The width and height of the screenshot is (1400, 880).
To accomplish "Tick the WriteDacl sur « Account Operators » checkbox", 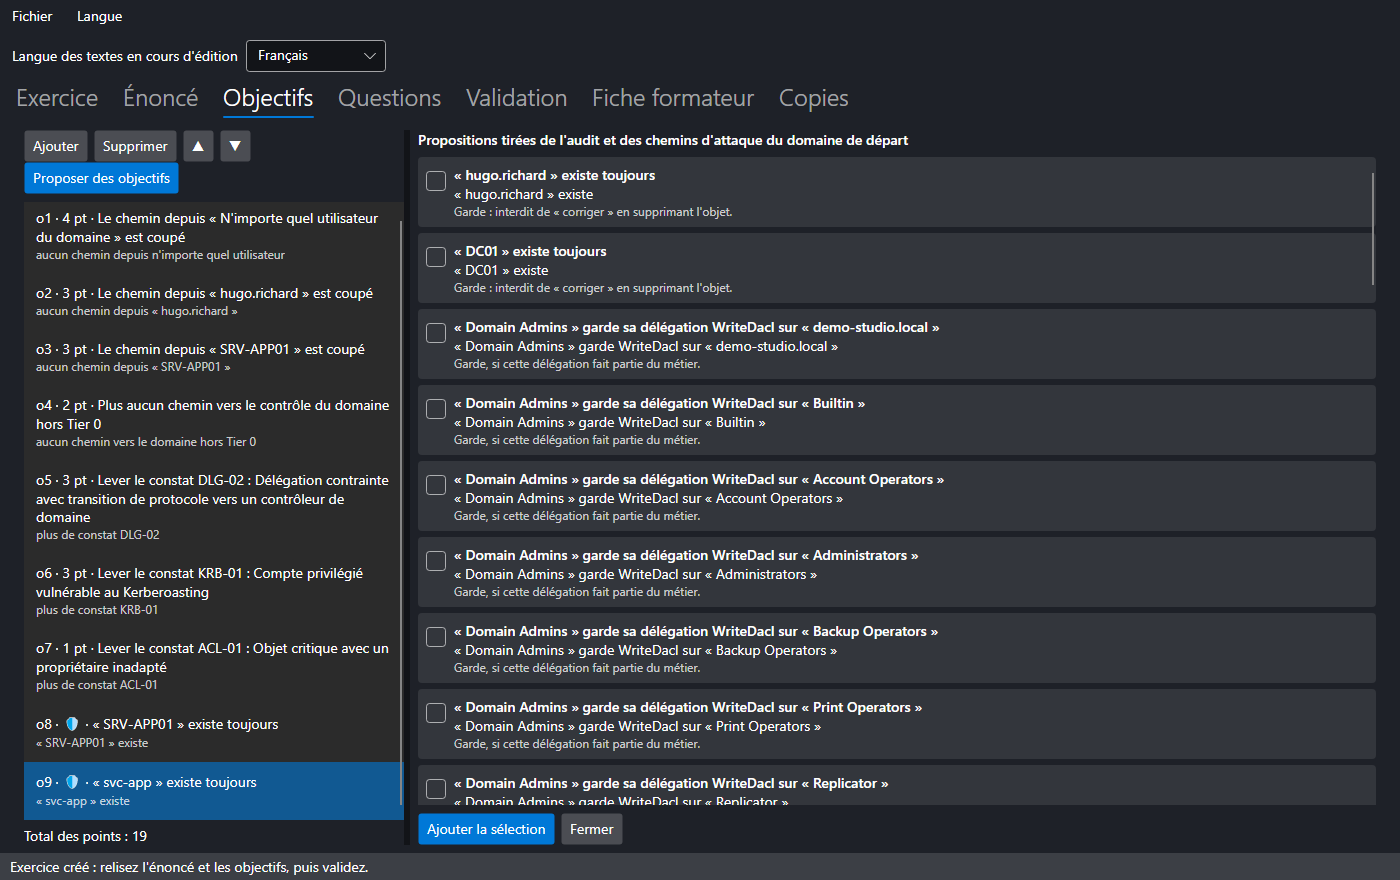I will [x=436, y=485].
